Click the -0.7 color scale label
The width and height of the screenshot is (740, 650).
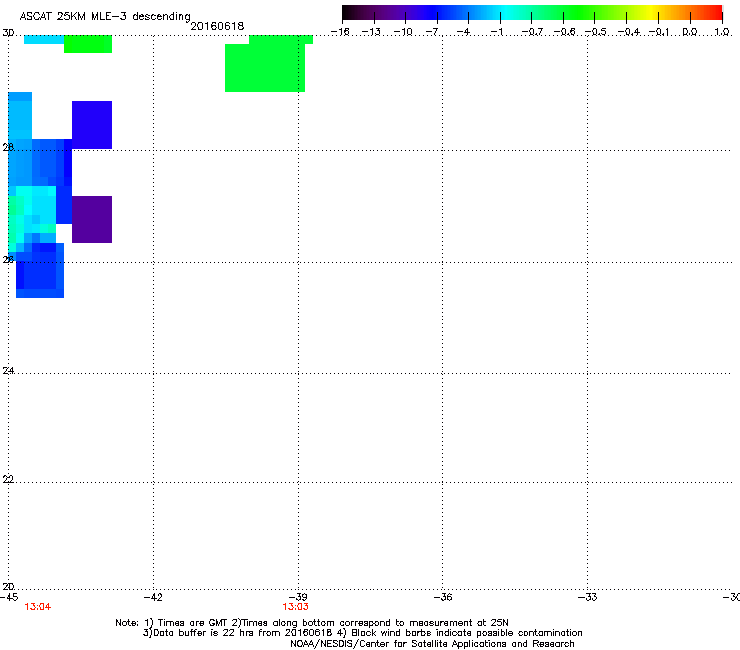(532, 32)
